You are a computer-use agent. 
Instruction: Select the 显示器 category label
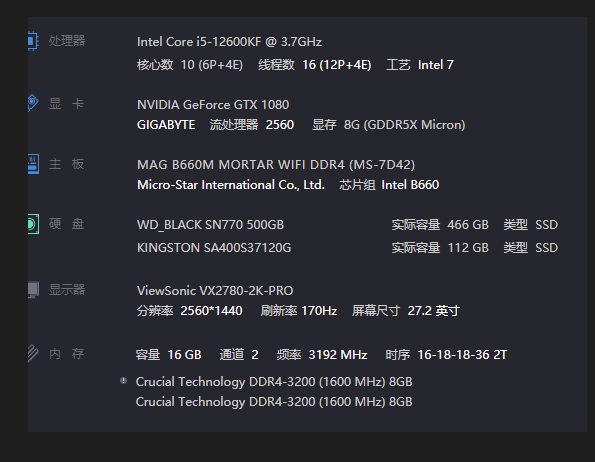[x=67, y=290]
